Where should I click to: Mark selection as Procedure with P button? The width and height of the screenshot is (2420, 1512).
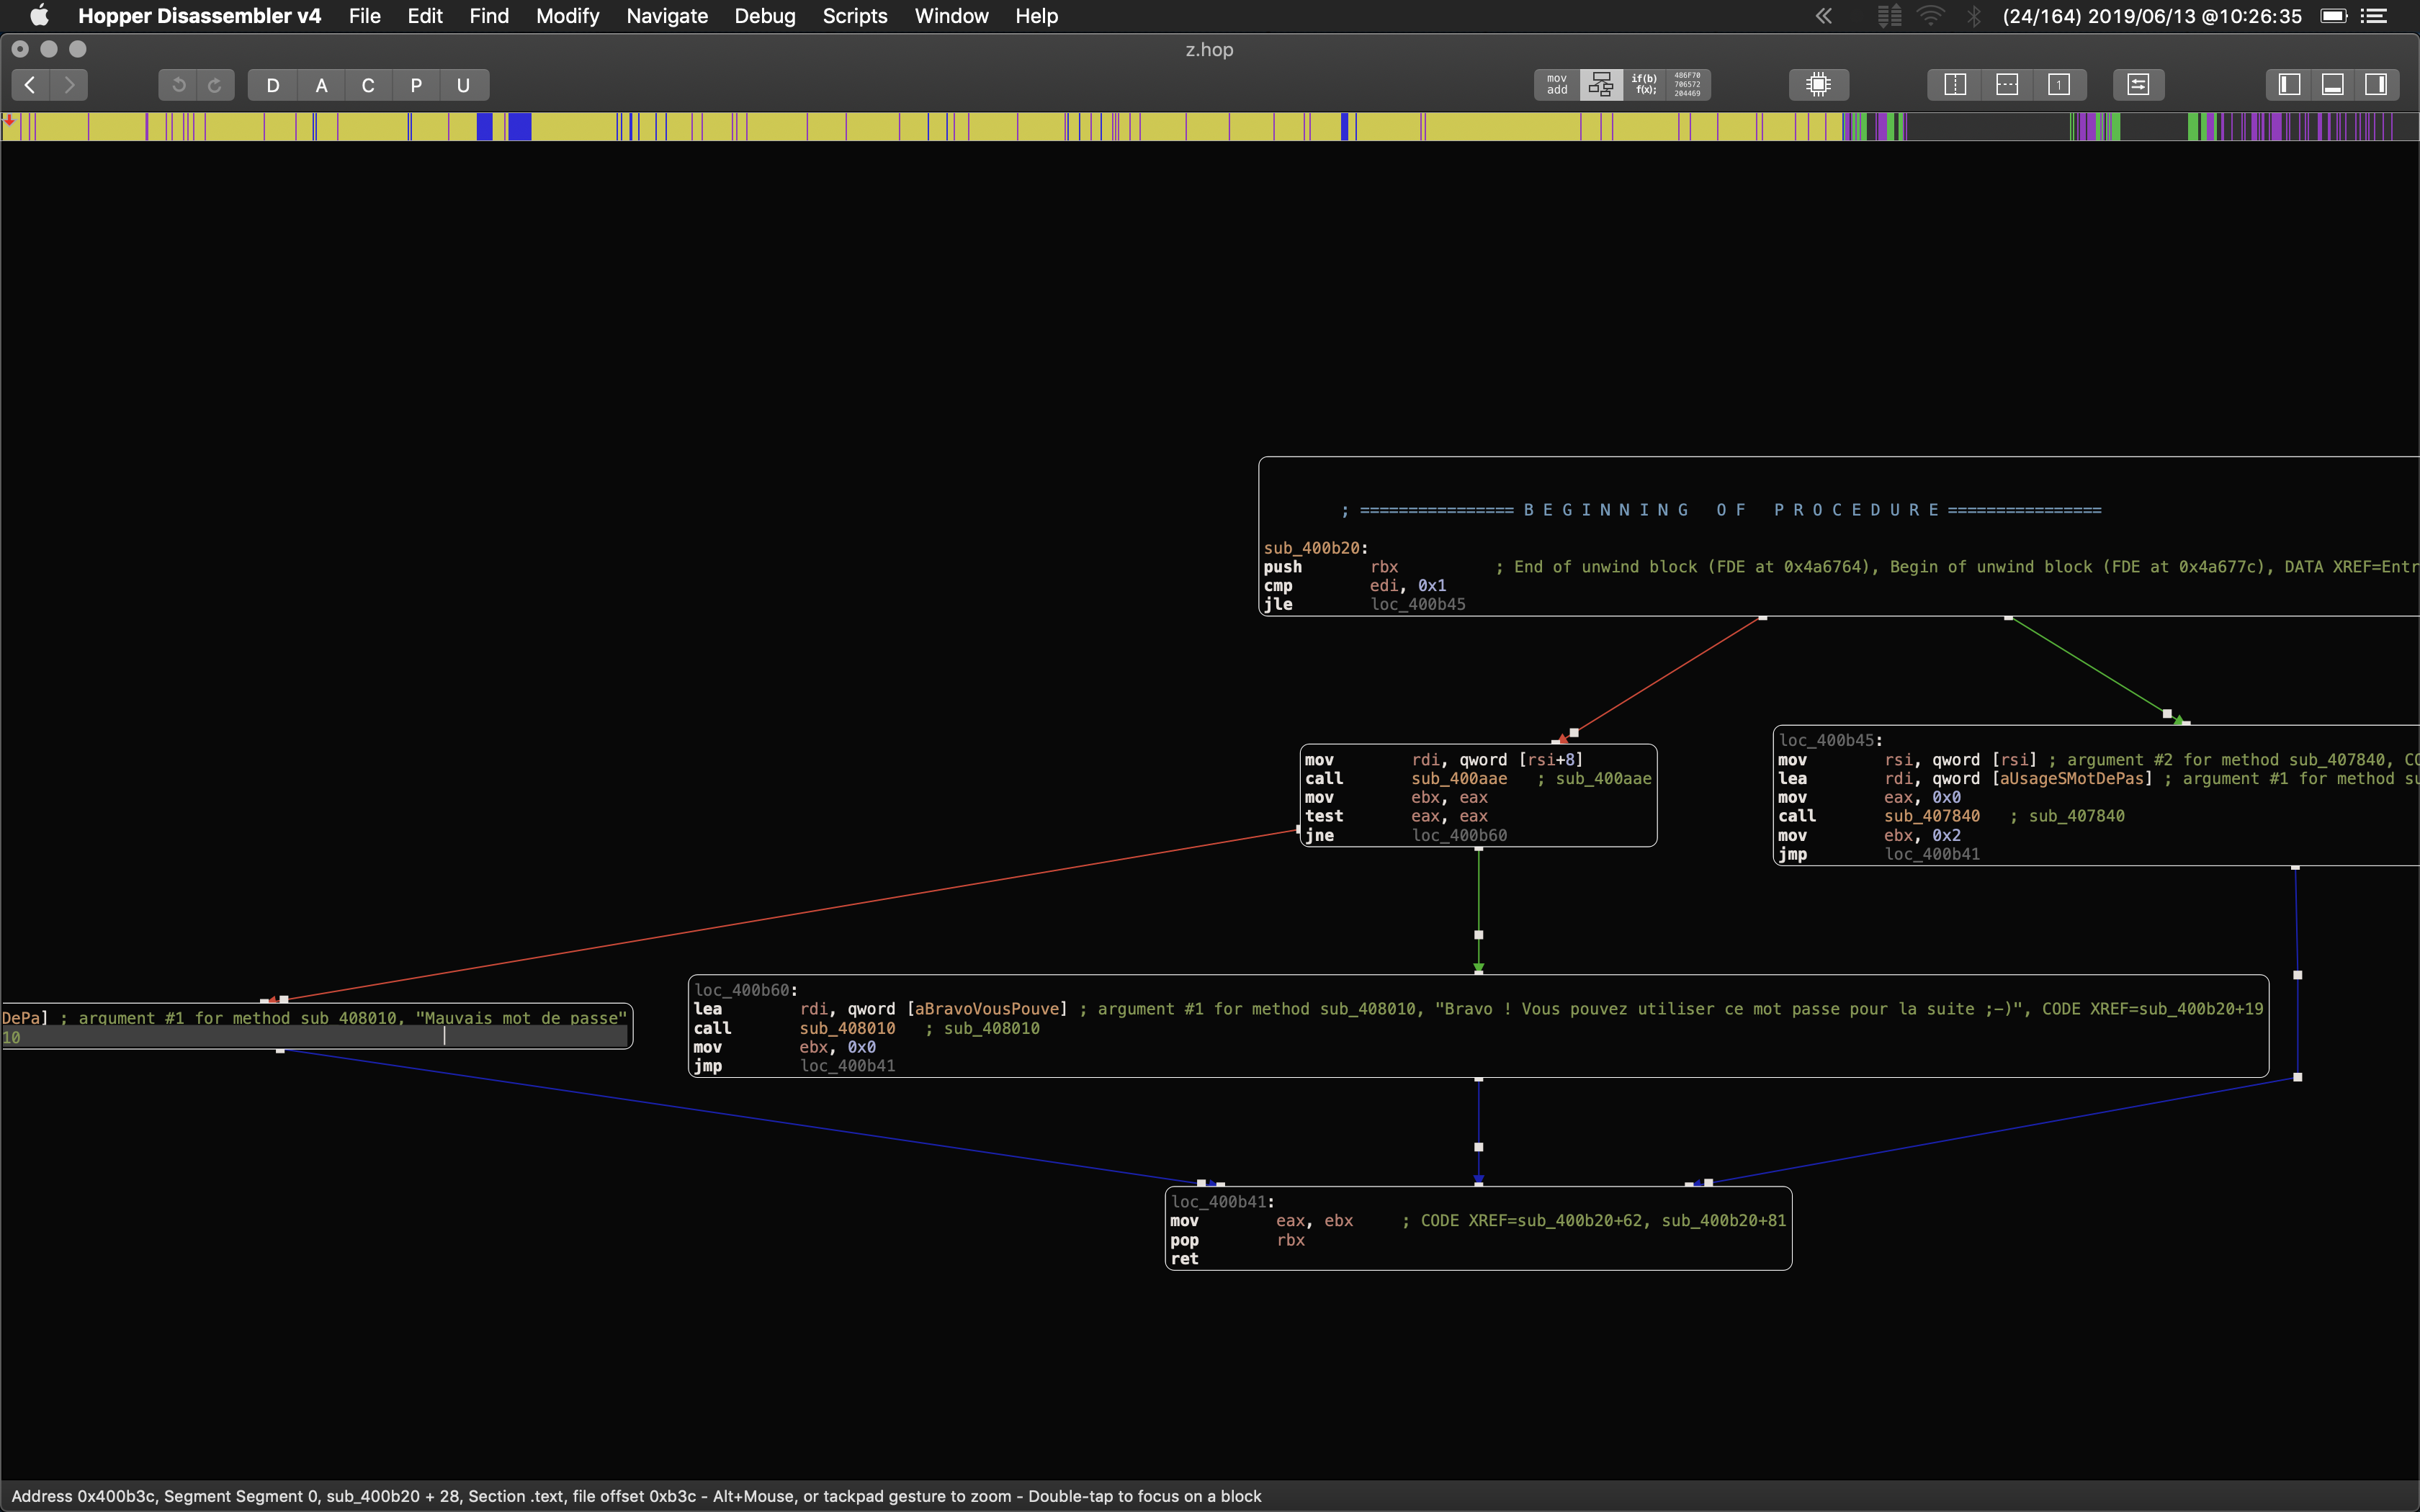coord(416,85)
